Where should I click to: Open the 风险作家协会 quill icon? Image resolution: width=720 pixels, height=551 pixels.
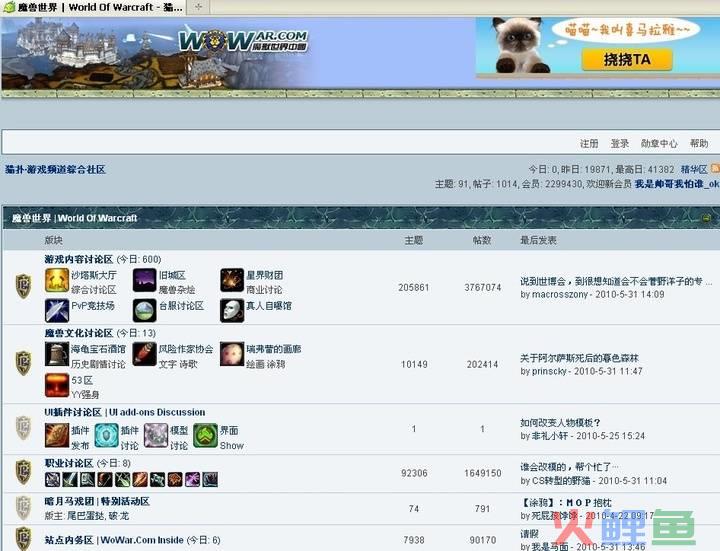[144, 354]
